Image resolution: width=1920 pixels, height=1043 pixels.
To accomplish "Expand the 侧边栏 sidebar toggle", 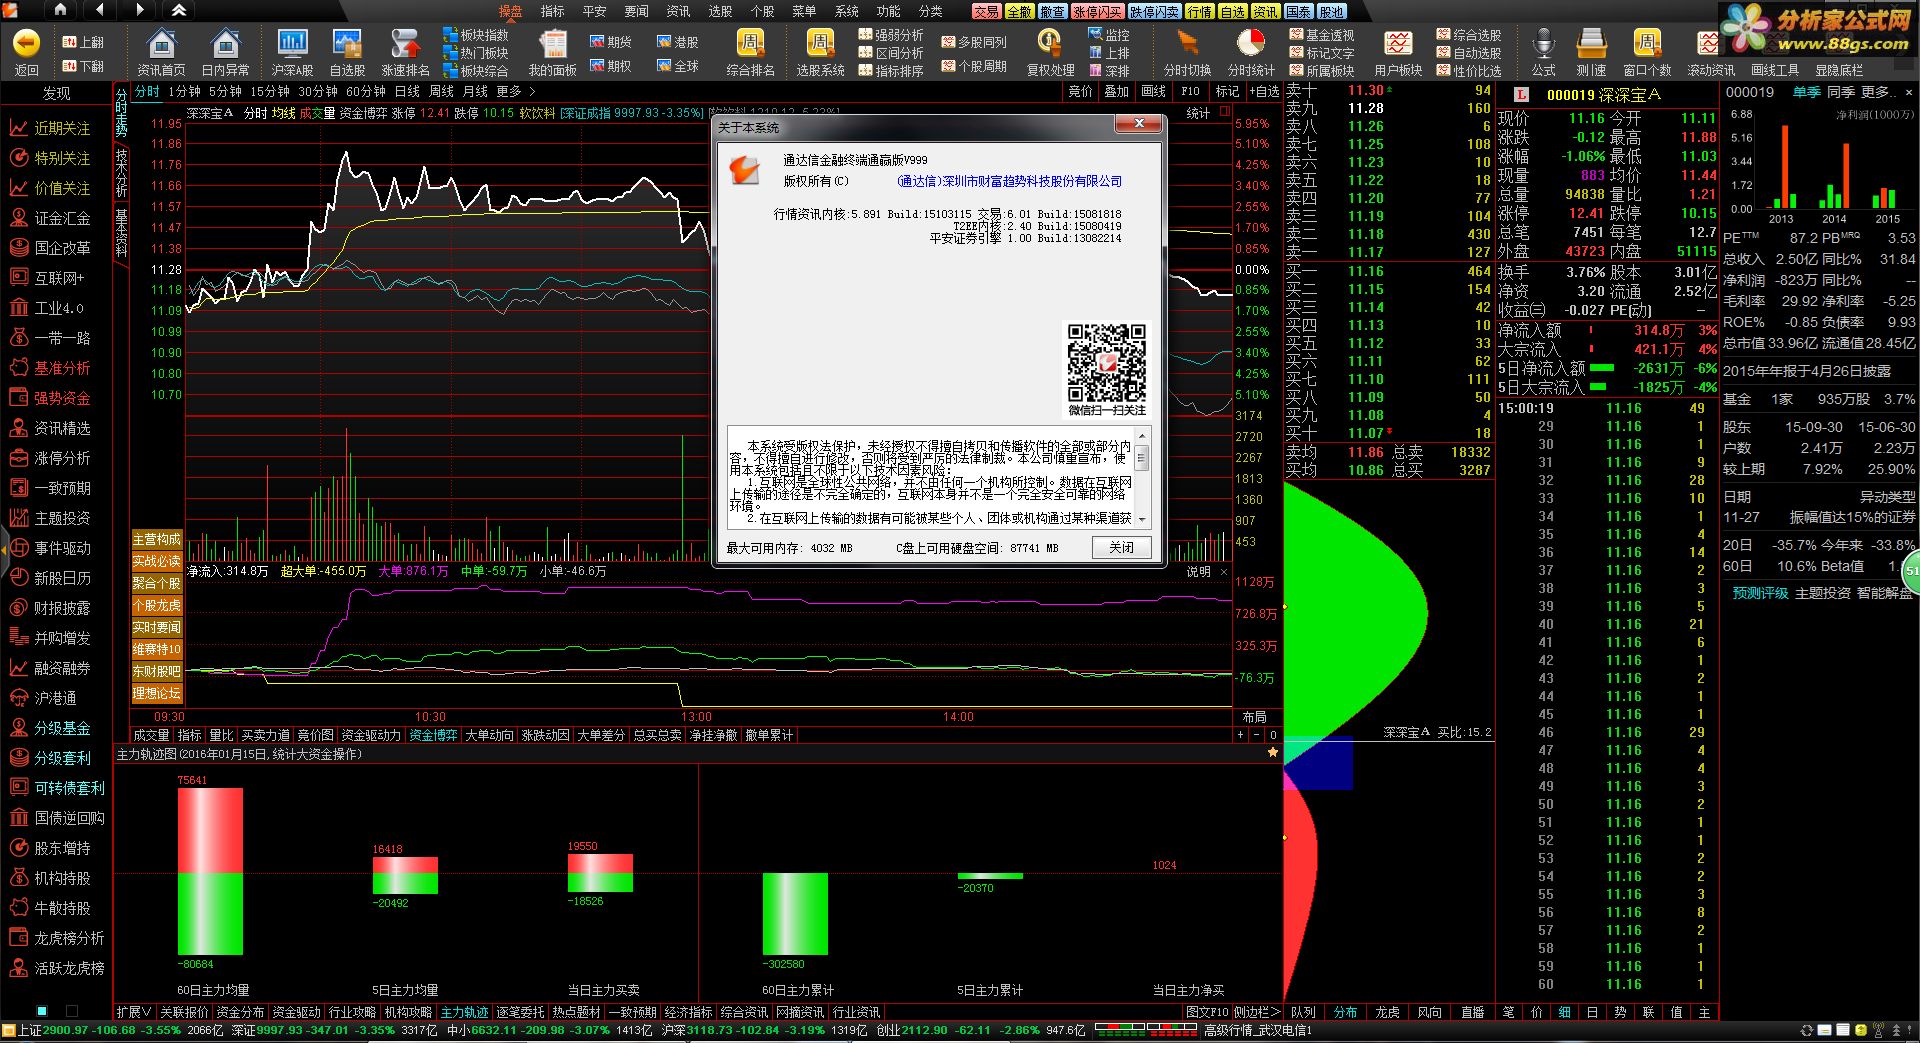I will (1255, 1012).
